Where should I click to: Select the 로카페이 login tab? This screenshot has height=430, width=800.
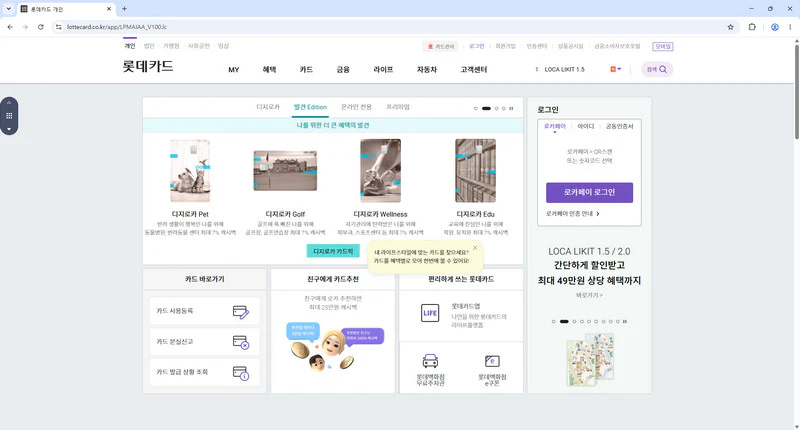(555, 126)
